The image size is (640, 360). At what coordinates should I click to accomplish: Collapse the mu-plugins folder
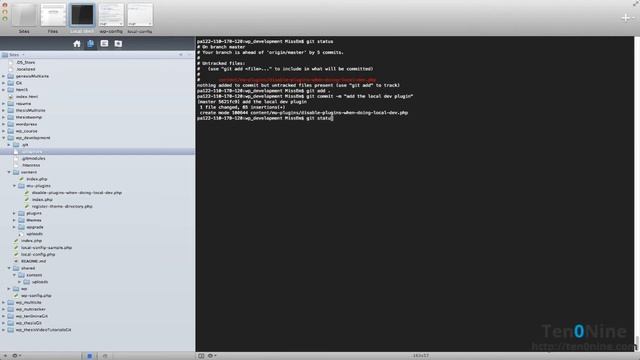tap(15, 186)
